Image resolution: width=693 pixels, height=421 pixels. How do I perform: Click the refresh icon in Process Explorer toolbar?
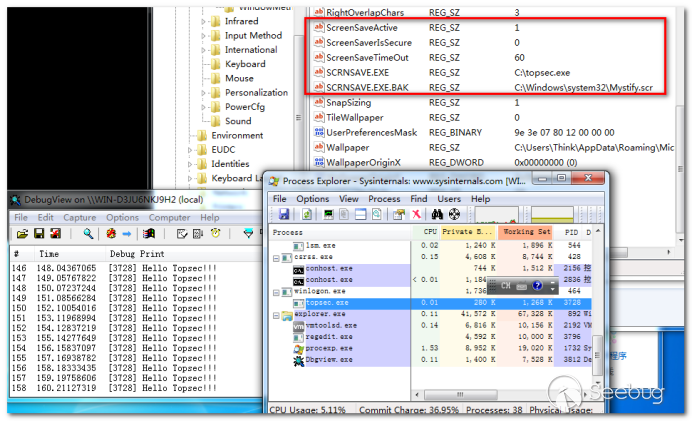tap(306, 215)
